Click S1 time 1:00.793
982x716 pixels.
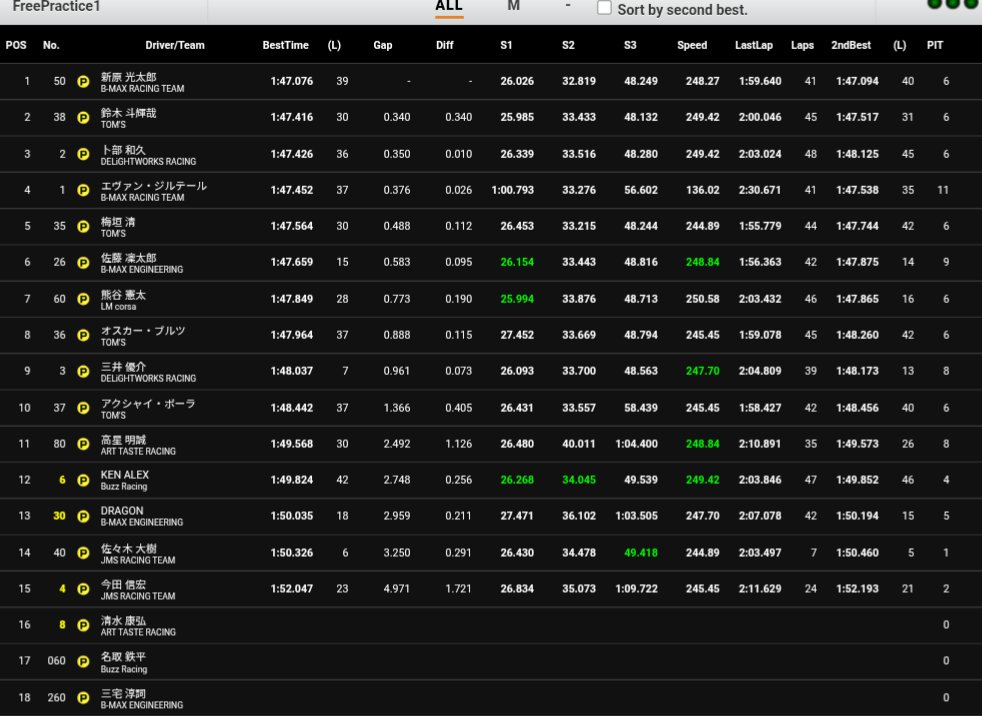coord(513,190)
